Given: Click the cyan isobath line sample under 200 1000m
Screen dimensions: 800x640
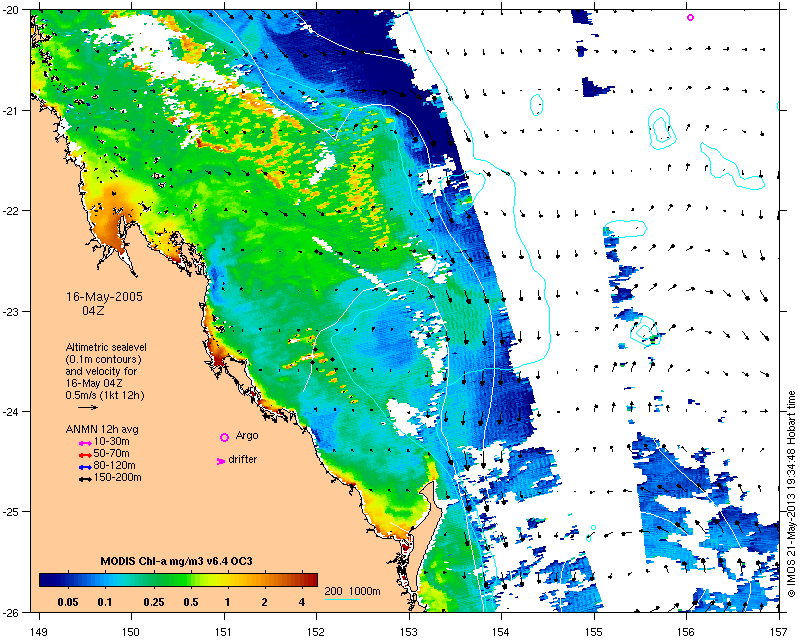Looking at the screenshot, I should [342, 599].
